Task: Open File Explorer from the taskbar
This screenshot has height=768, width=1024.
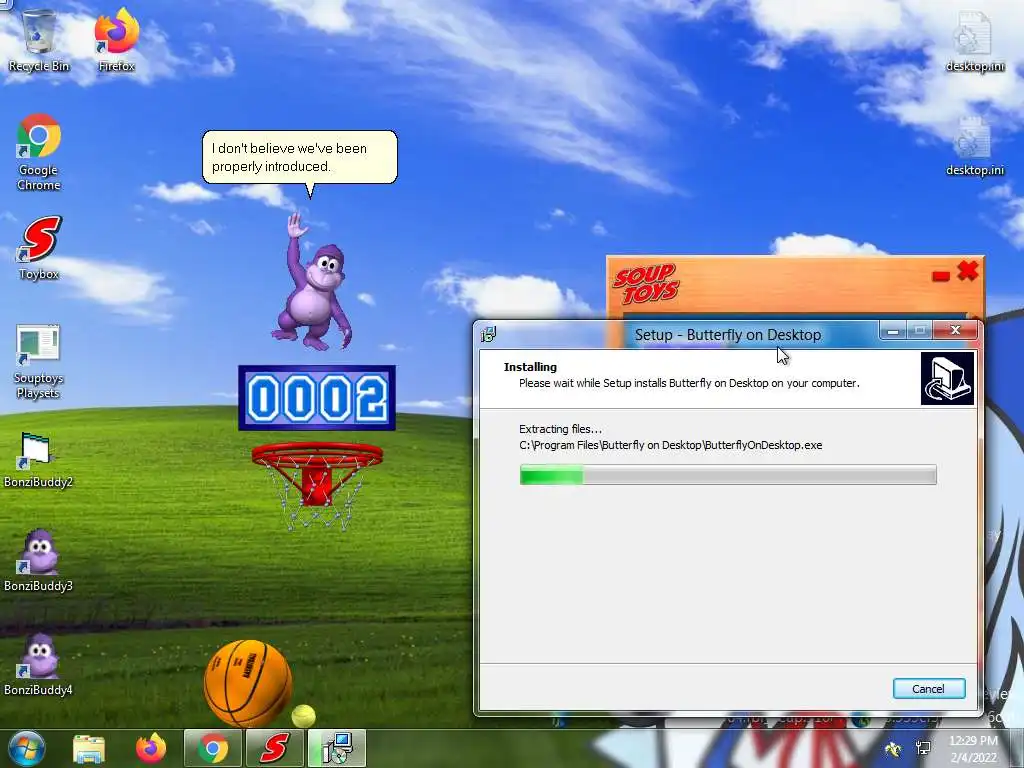Action: 89,749
